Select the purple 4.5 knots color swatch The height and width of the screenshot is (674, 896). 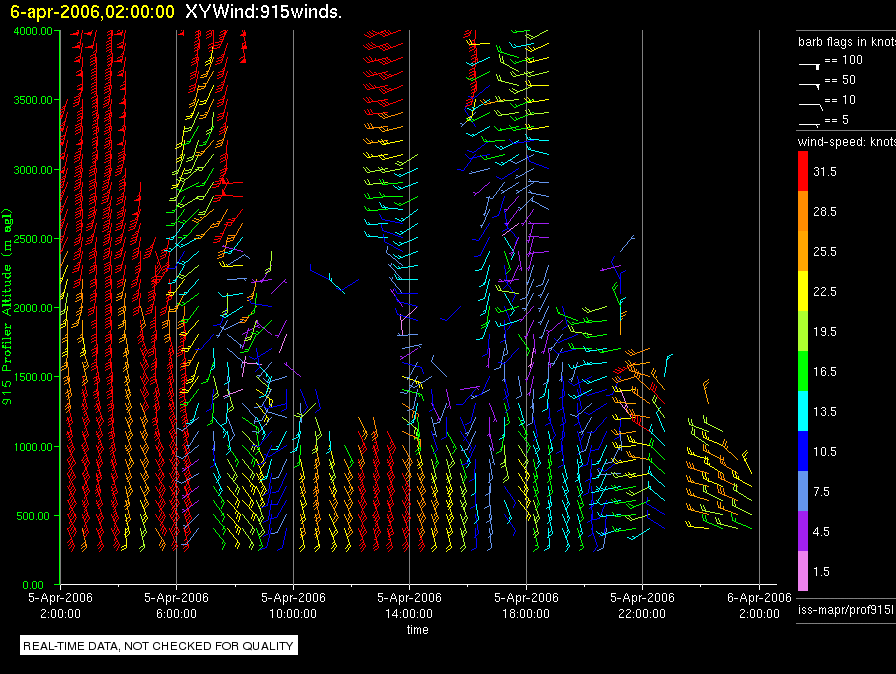(803, 531)
